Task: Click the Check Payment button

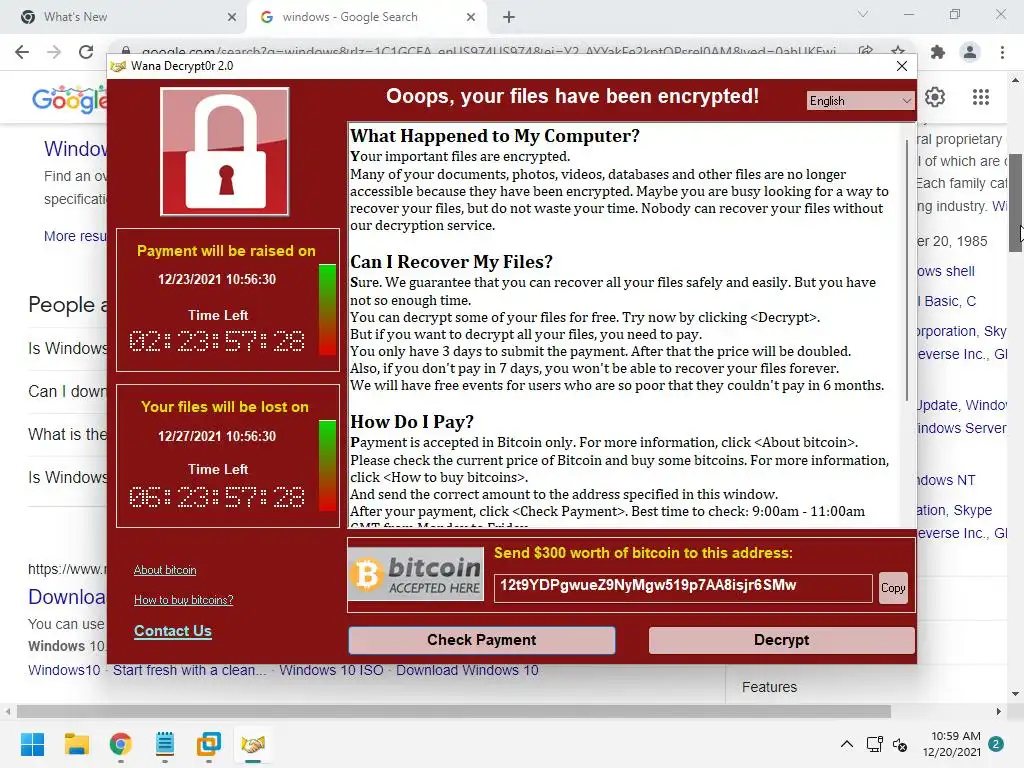Action: [x=482, y=640]
